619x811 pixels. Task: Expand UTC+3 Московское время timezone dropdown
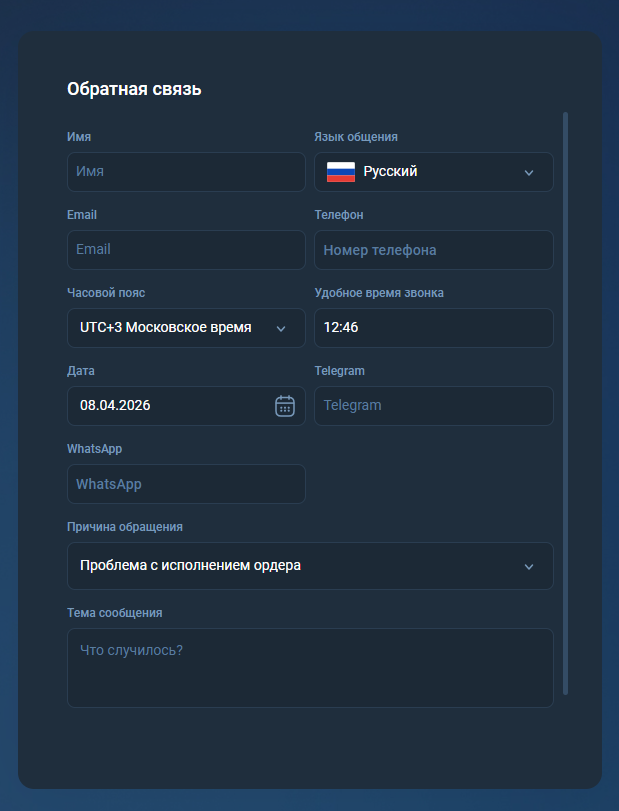[186, 328]
